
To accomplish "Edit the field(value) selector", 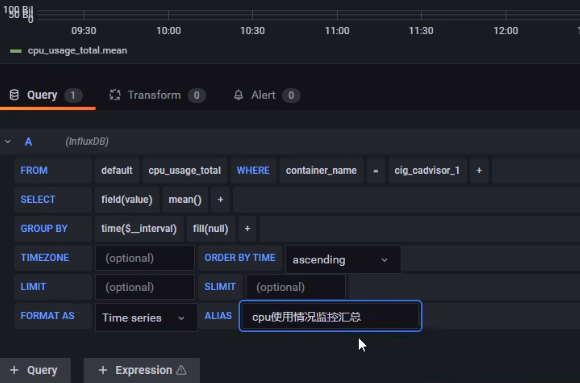I will point(127,199).
